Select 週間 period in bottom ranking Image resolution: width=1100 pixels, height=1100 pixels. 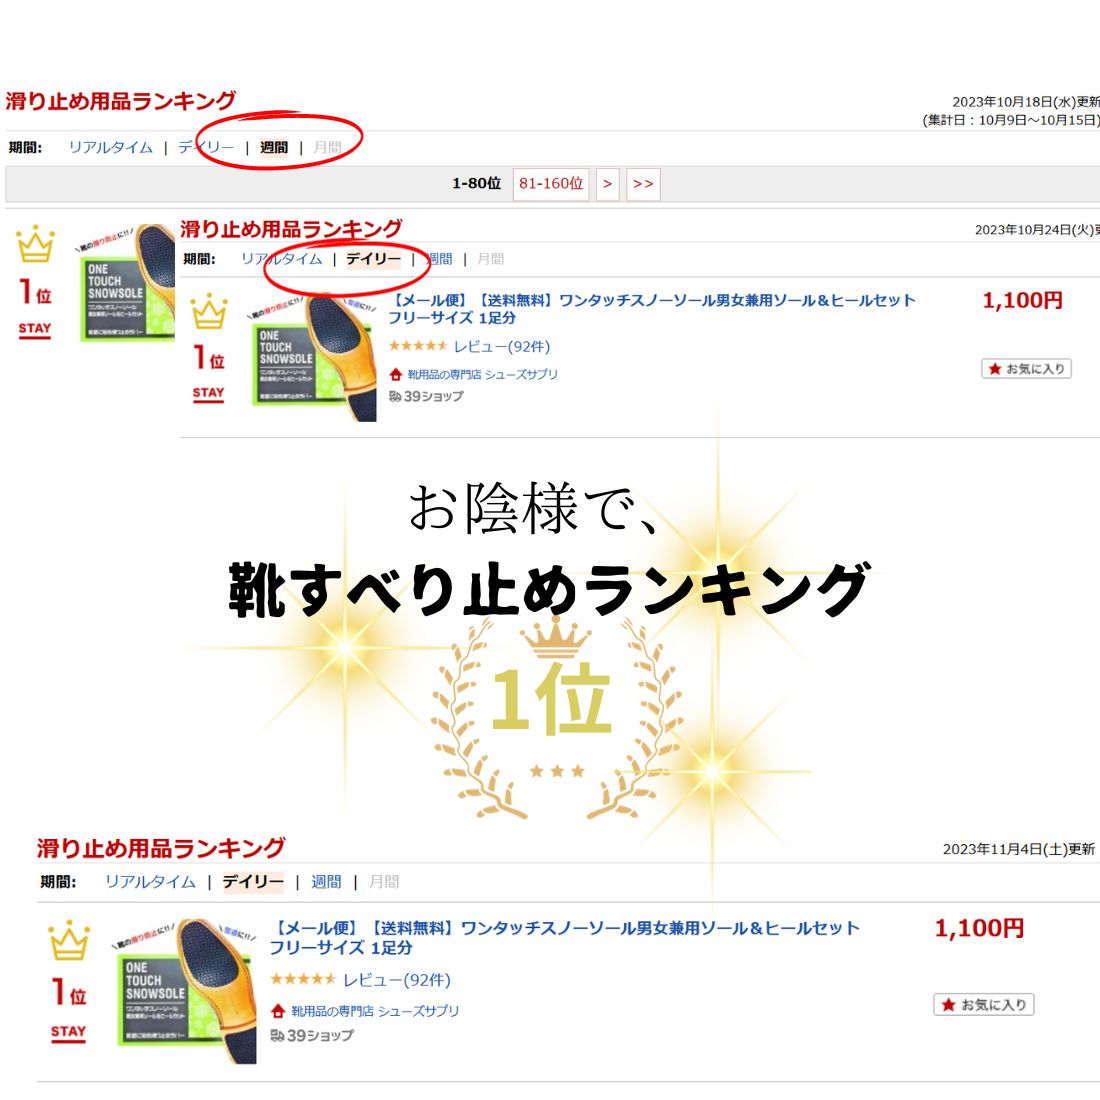click(x=326, y=881)
